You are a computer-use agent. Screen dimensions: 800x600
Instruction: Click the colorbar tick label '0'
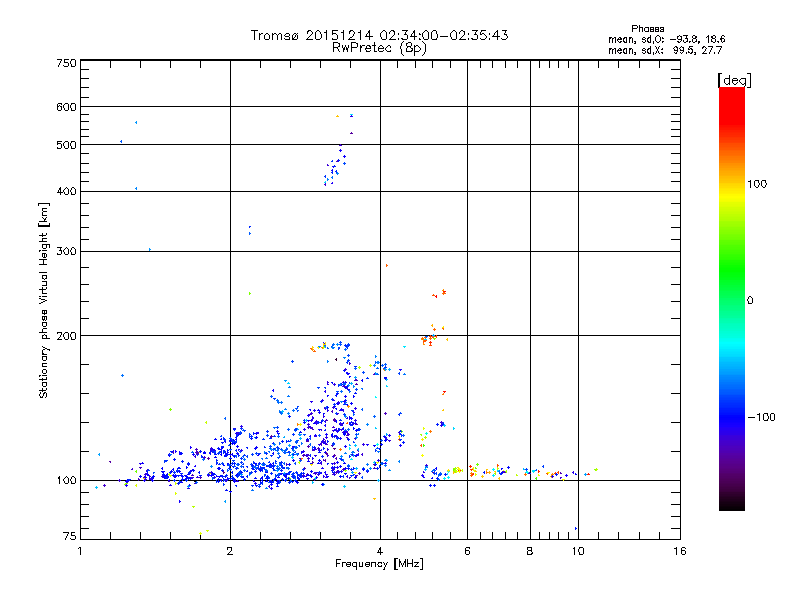750,301
